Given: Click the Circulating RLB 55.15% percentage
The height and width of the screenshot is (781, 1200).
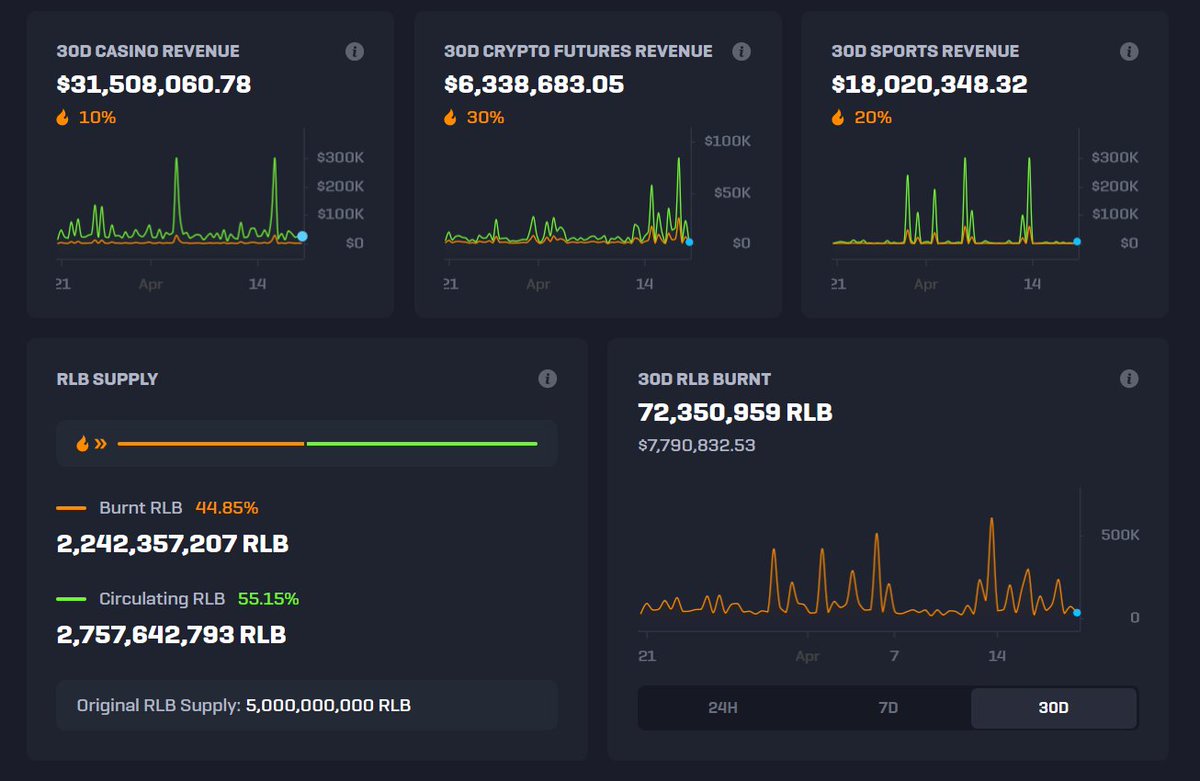Looking at the screenshot, I should point(268,599).
